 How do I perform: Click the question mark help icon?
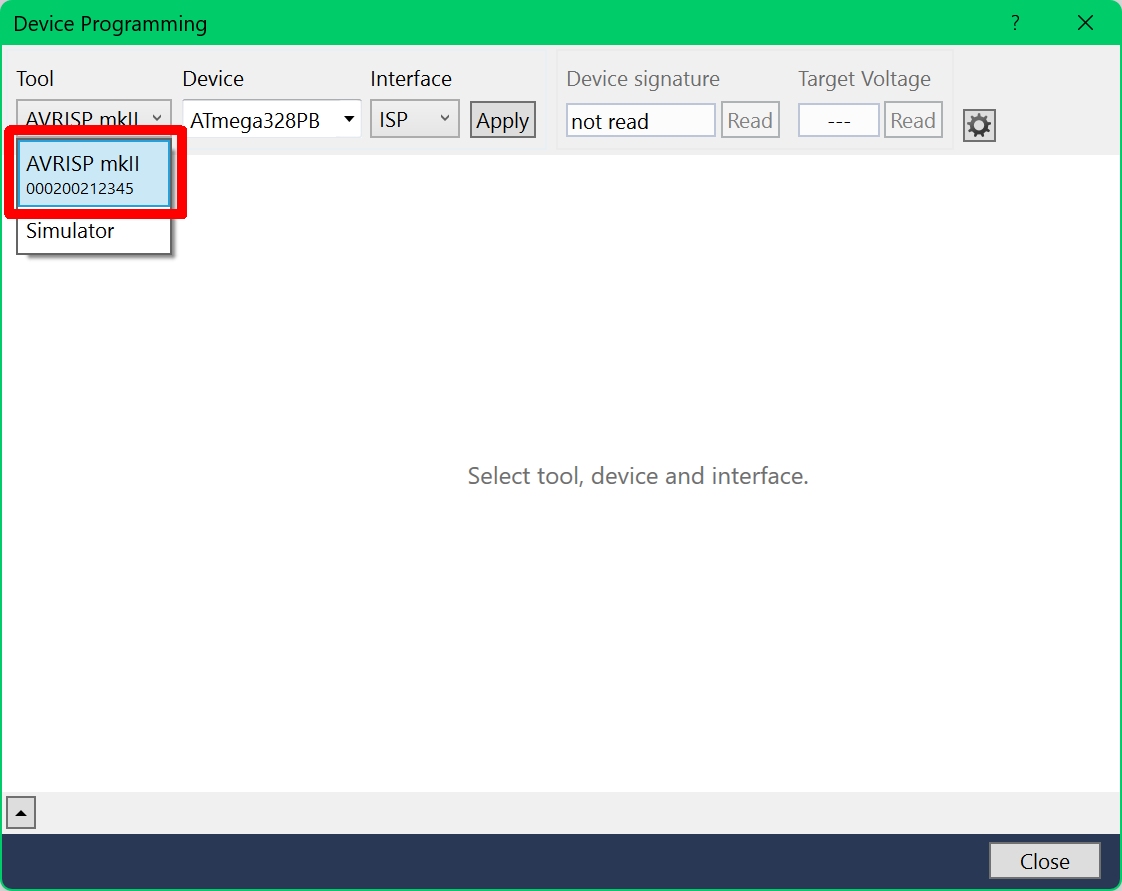pyautogui.click(x=1015, y=23)
